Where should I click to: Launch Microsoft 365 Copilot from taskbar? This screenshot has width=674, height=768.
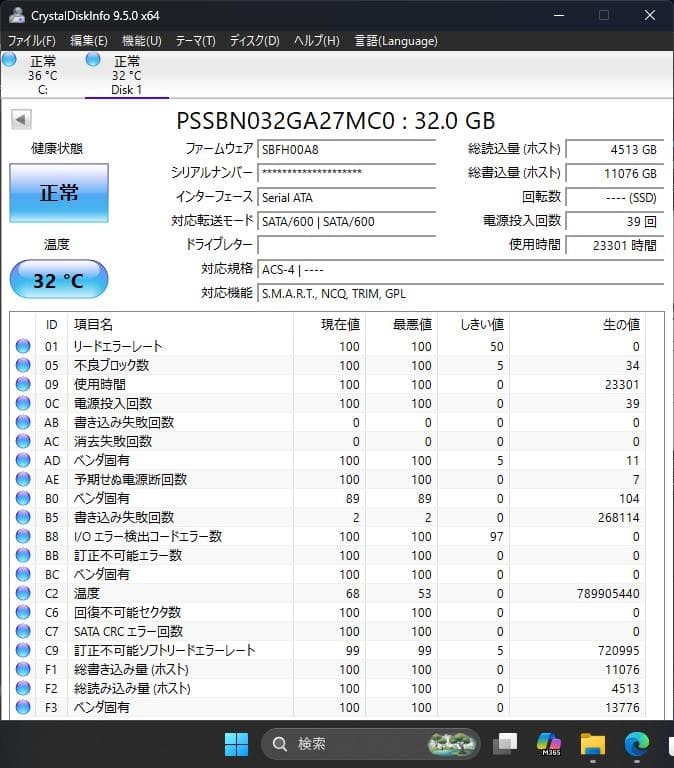549,744
